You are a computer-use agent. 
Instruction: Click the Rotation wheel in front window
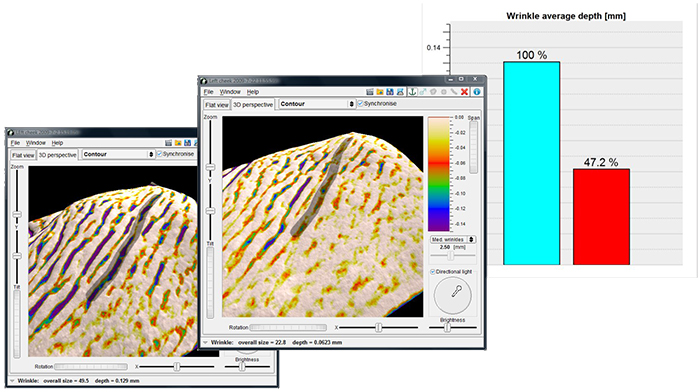(x=288, y=327)
